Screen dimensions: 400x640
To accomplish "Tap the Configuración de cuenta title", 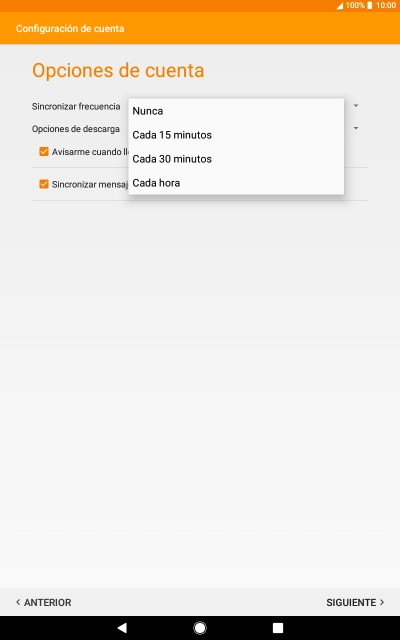I will [70, 29].
